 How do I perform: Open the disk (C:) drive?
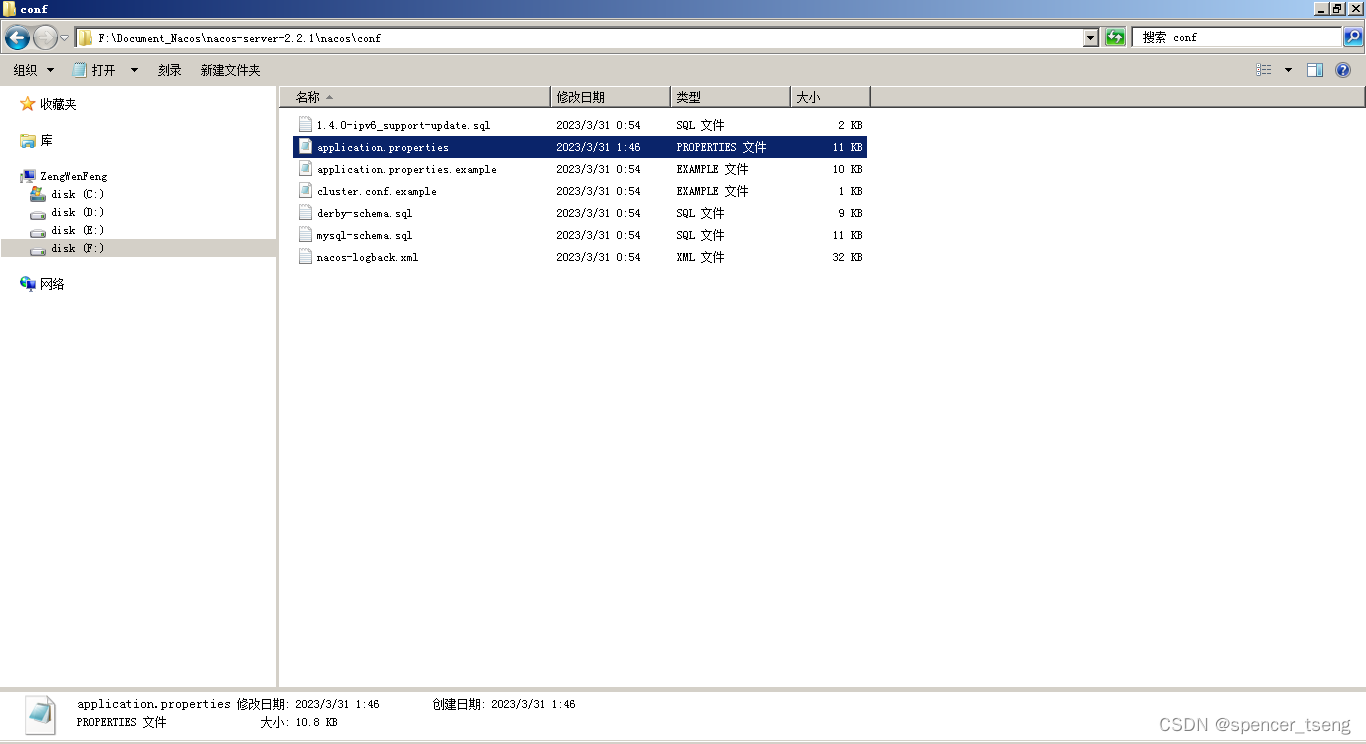78,194
